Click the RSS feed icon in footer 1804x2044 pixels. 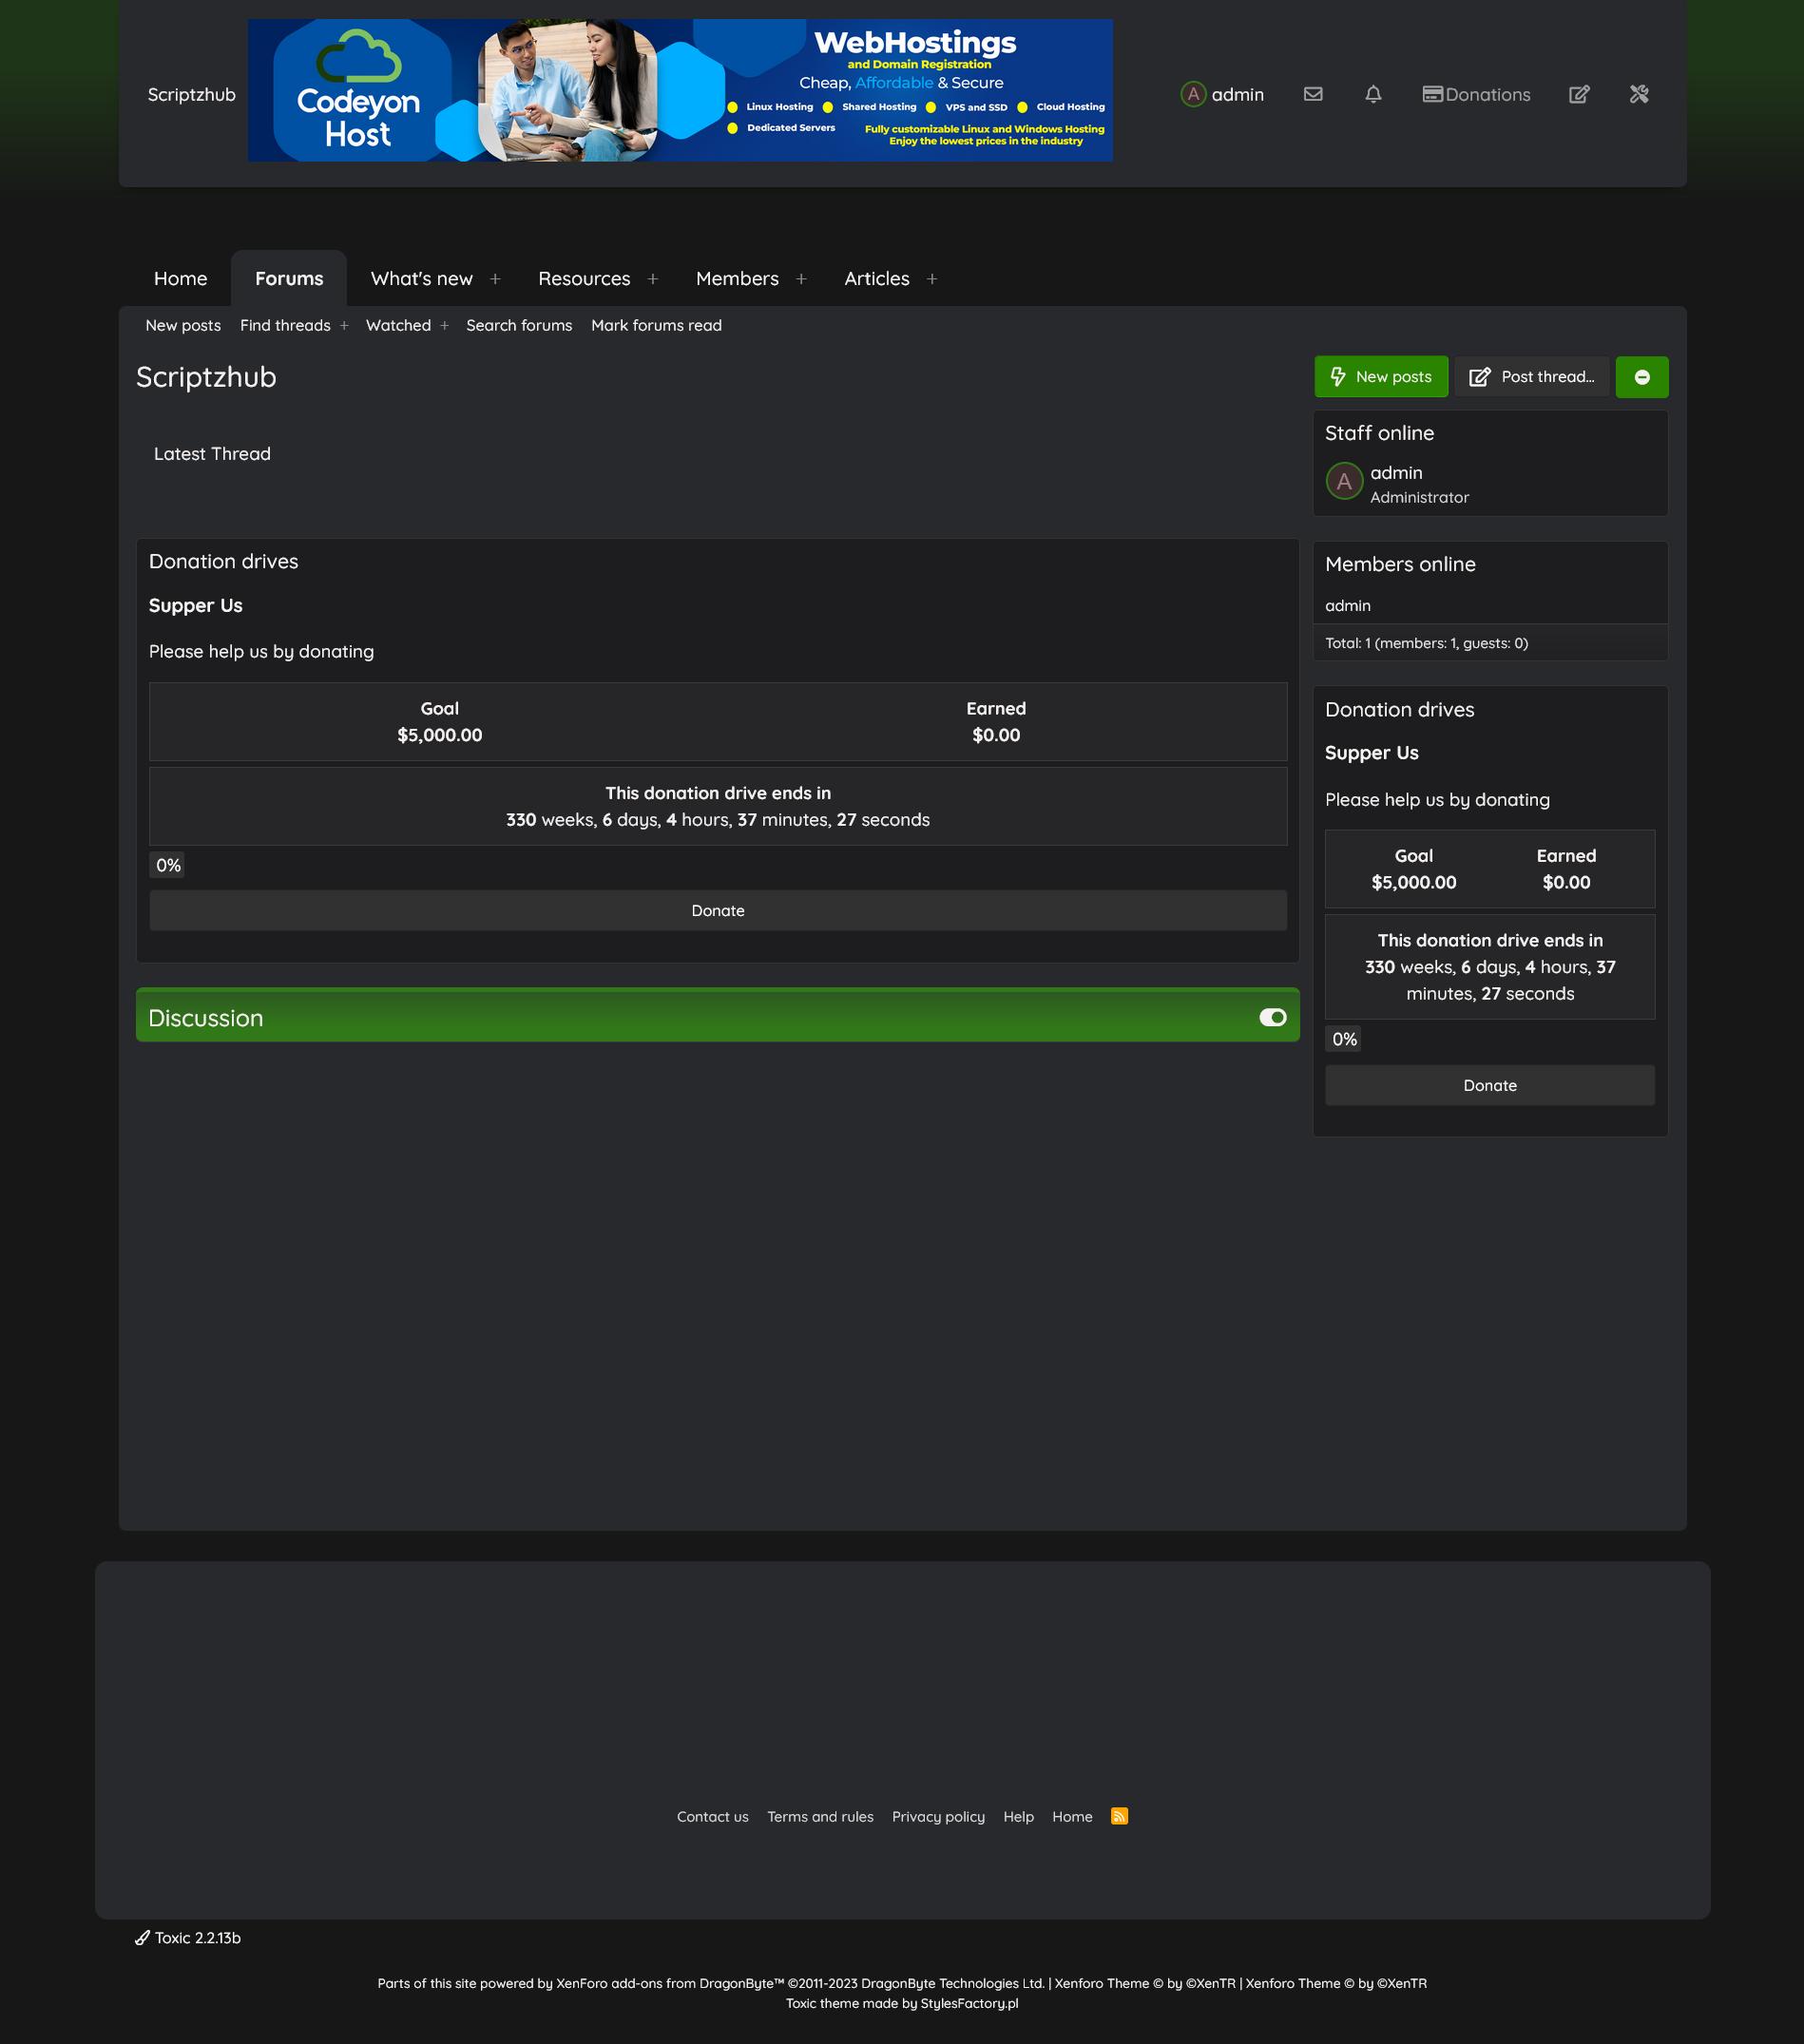click(1119, 1816)
